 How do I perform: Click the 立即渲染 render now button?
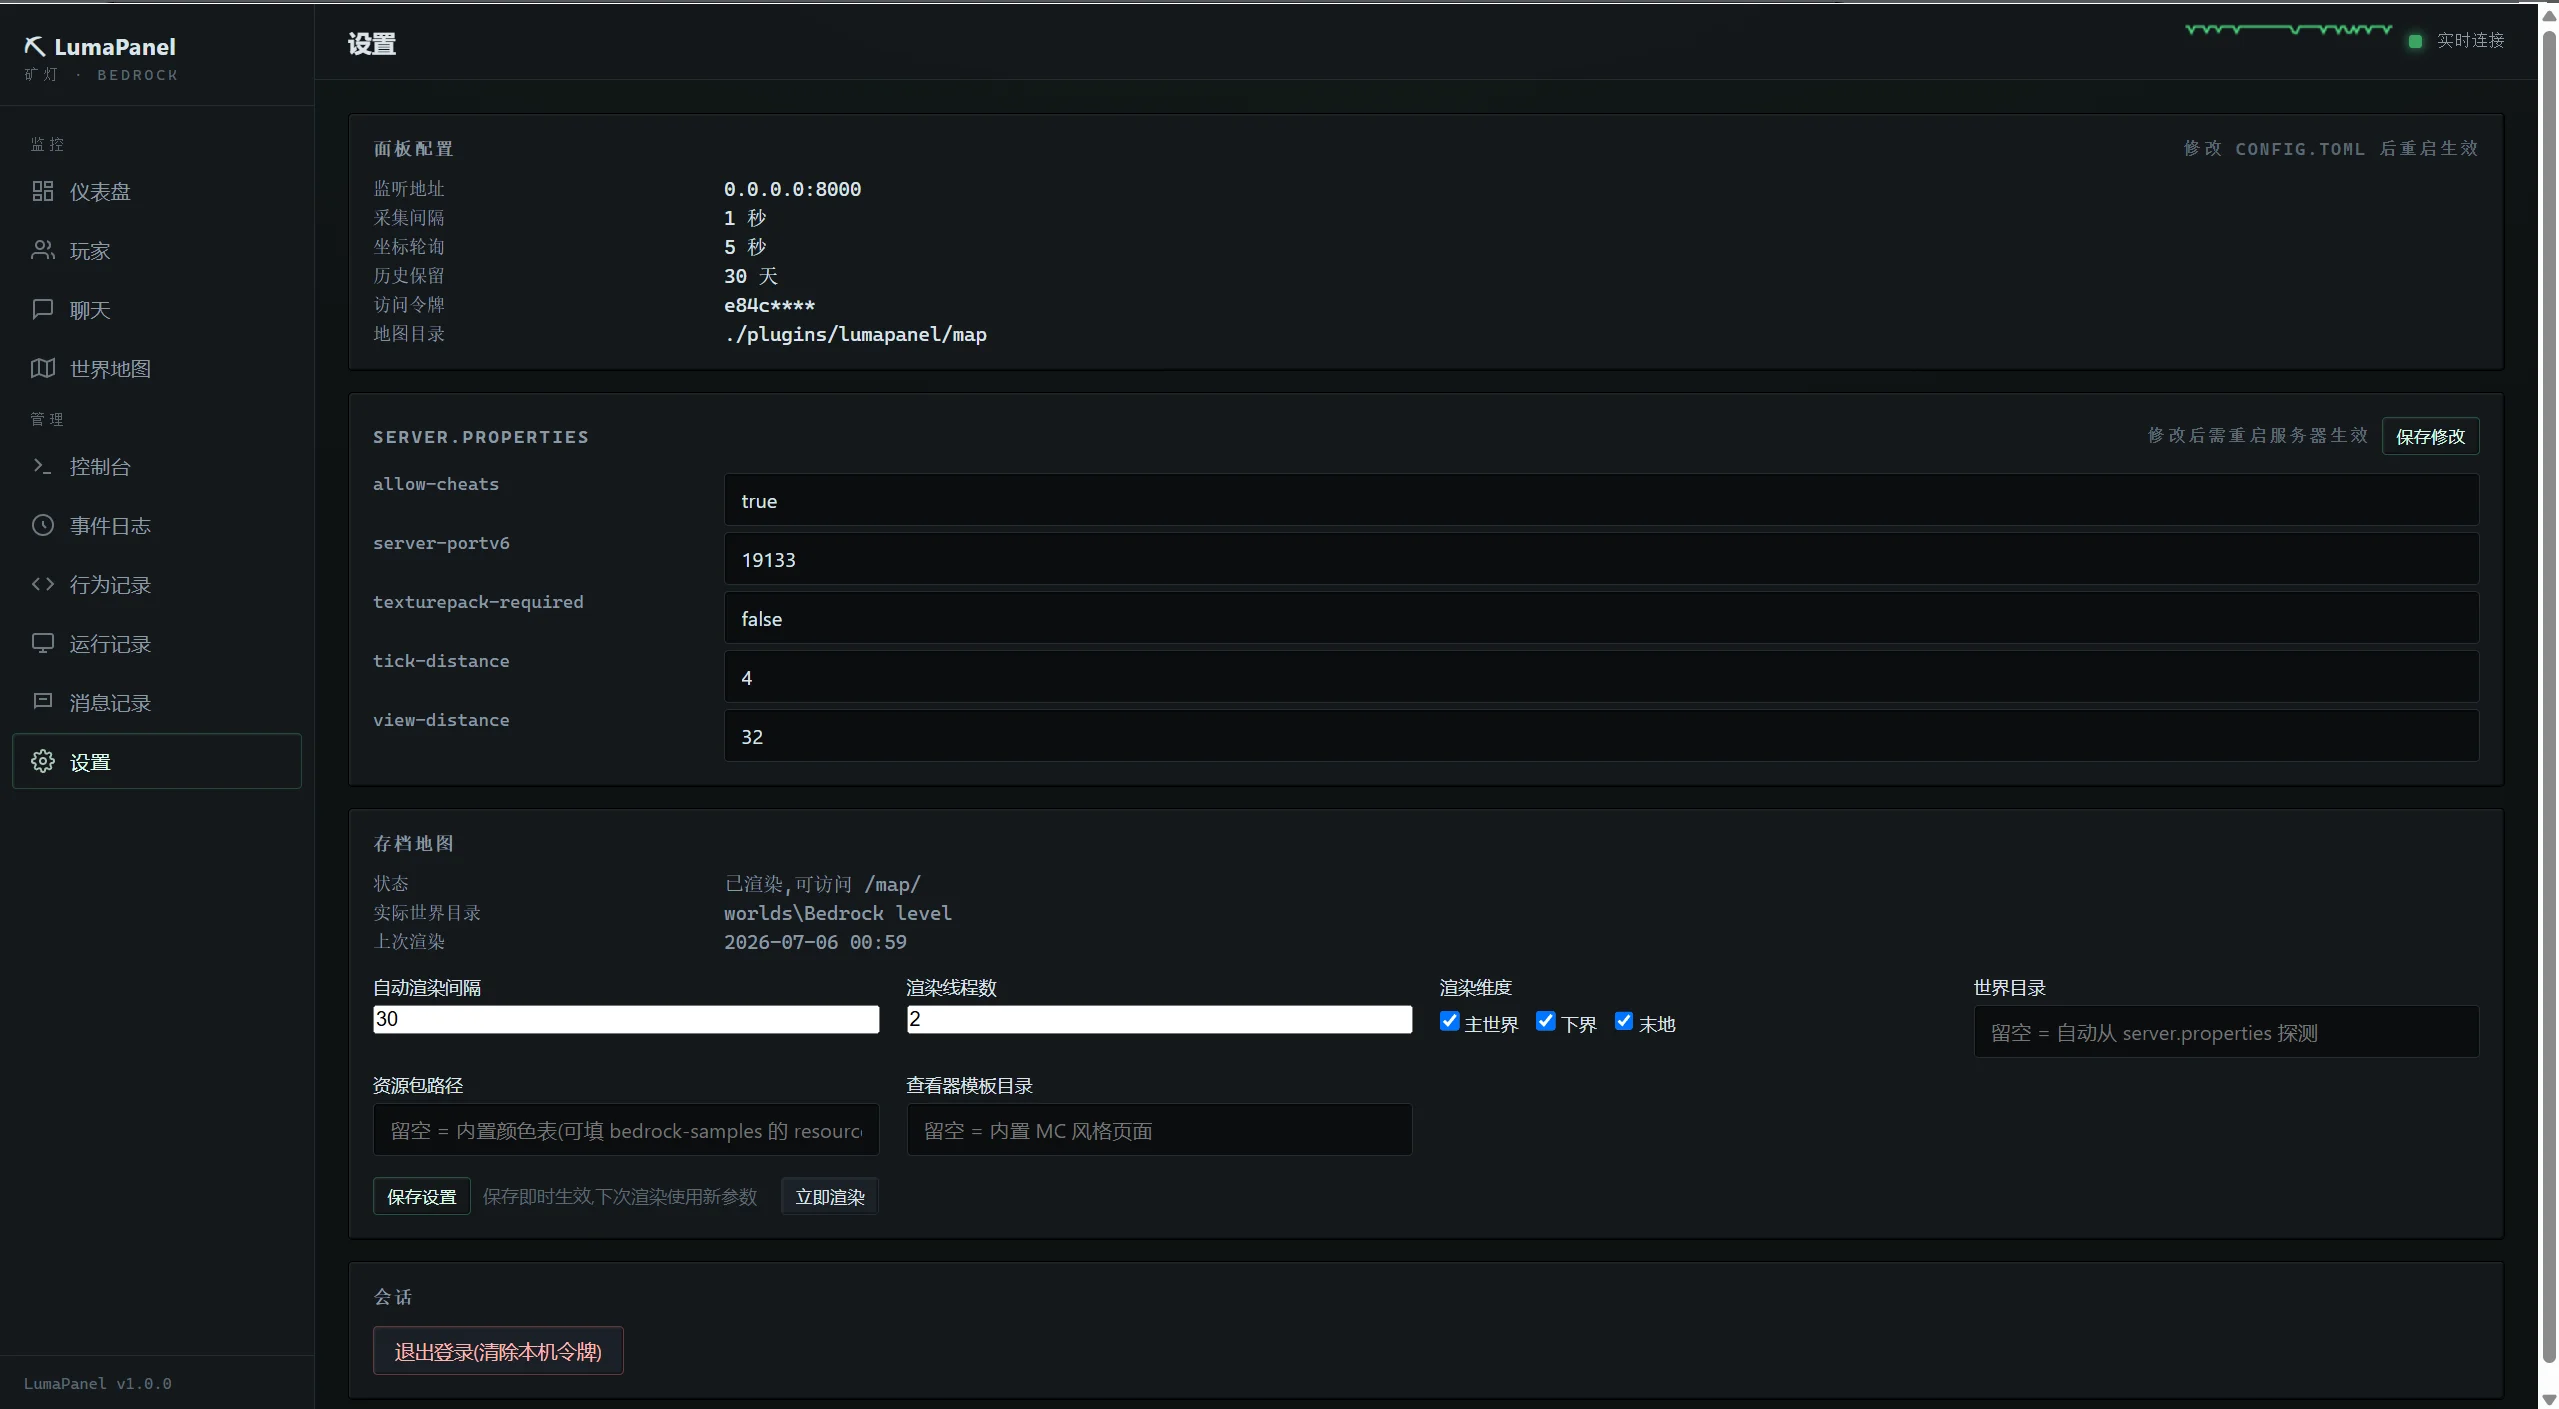(829, 1197)
